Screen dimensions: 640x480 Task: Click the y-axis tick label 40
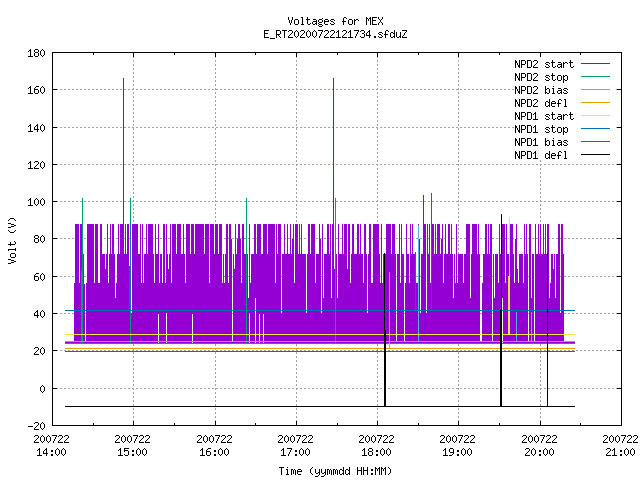39,314
